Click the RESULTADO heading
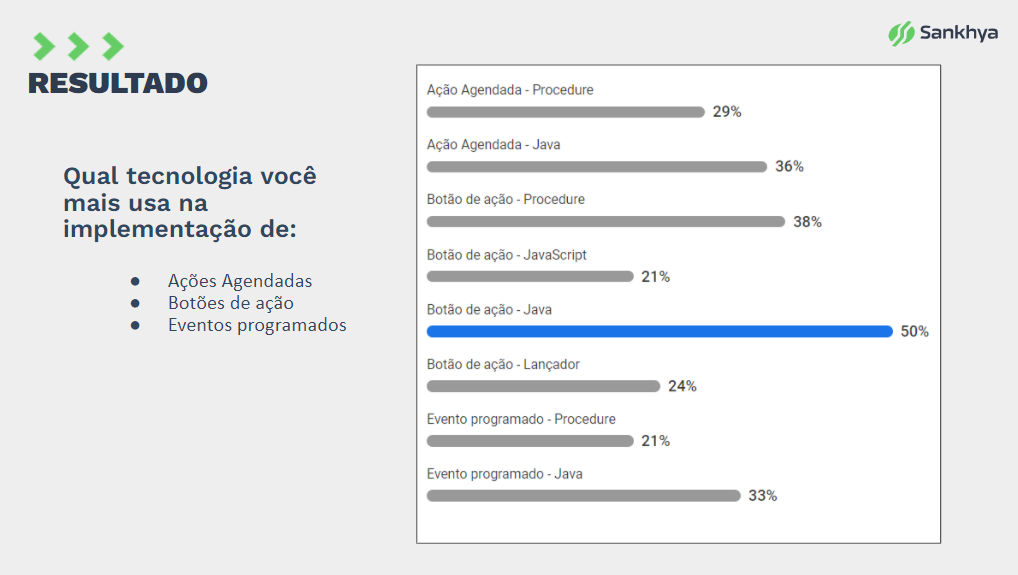This screenshot has width=1018, height=575. click(x=118, y=83)
